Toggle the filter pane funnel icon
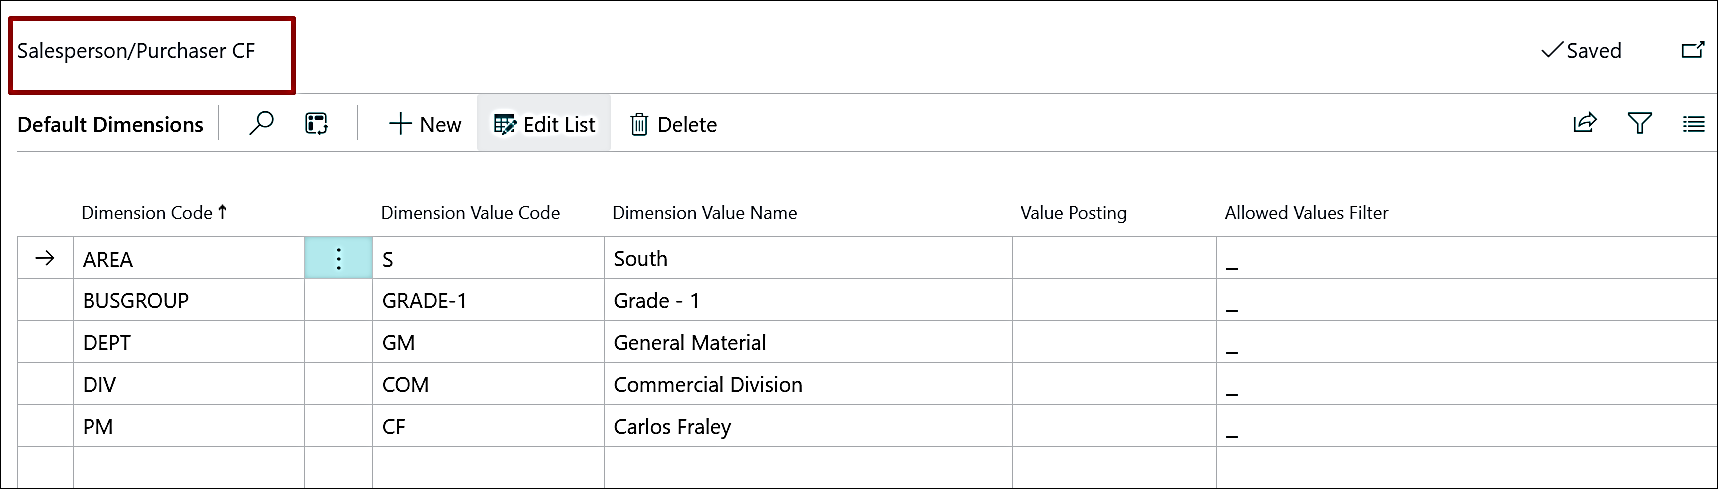The image size is (1718, 489). pos(1640,123)
